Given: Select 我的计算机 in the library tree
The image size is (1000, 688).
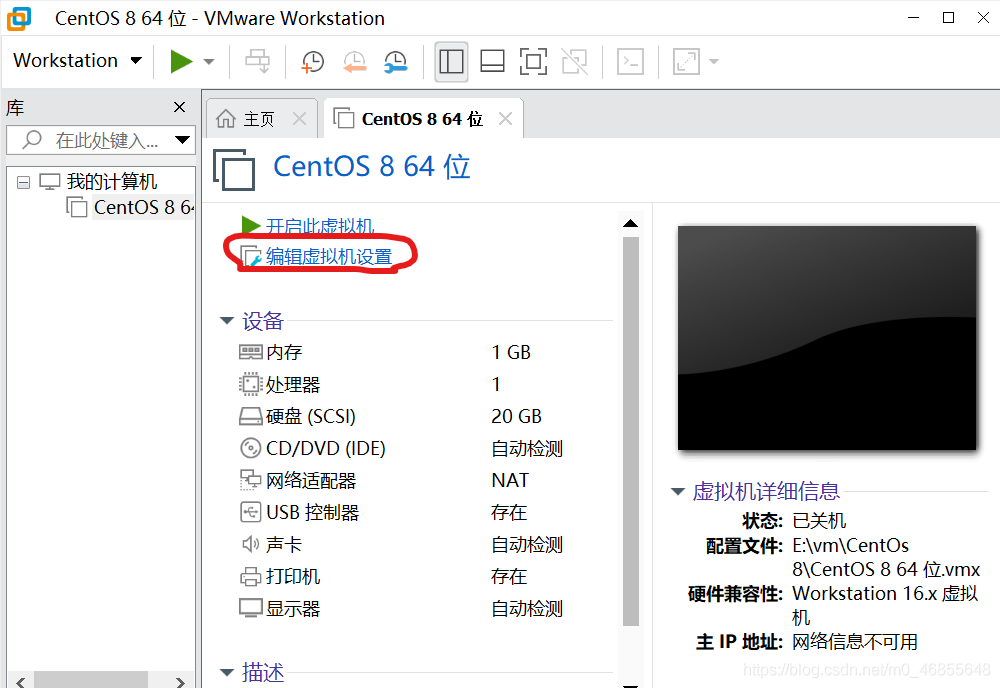Looking at the screenshot, I should (111, 182).
